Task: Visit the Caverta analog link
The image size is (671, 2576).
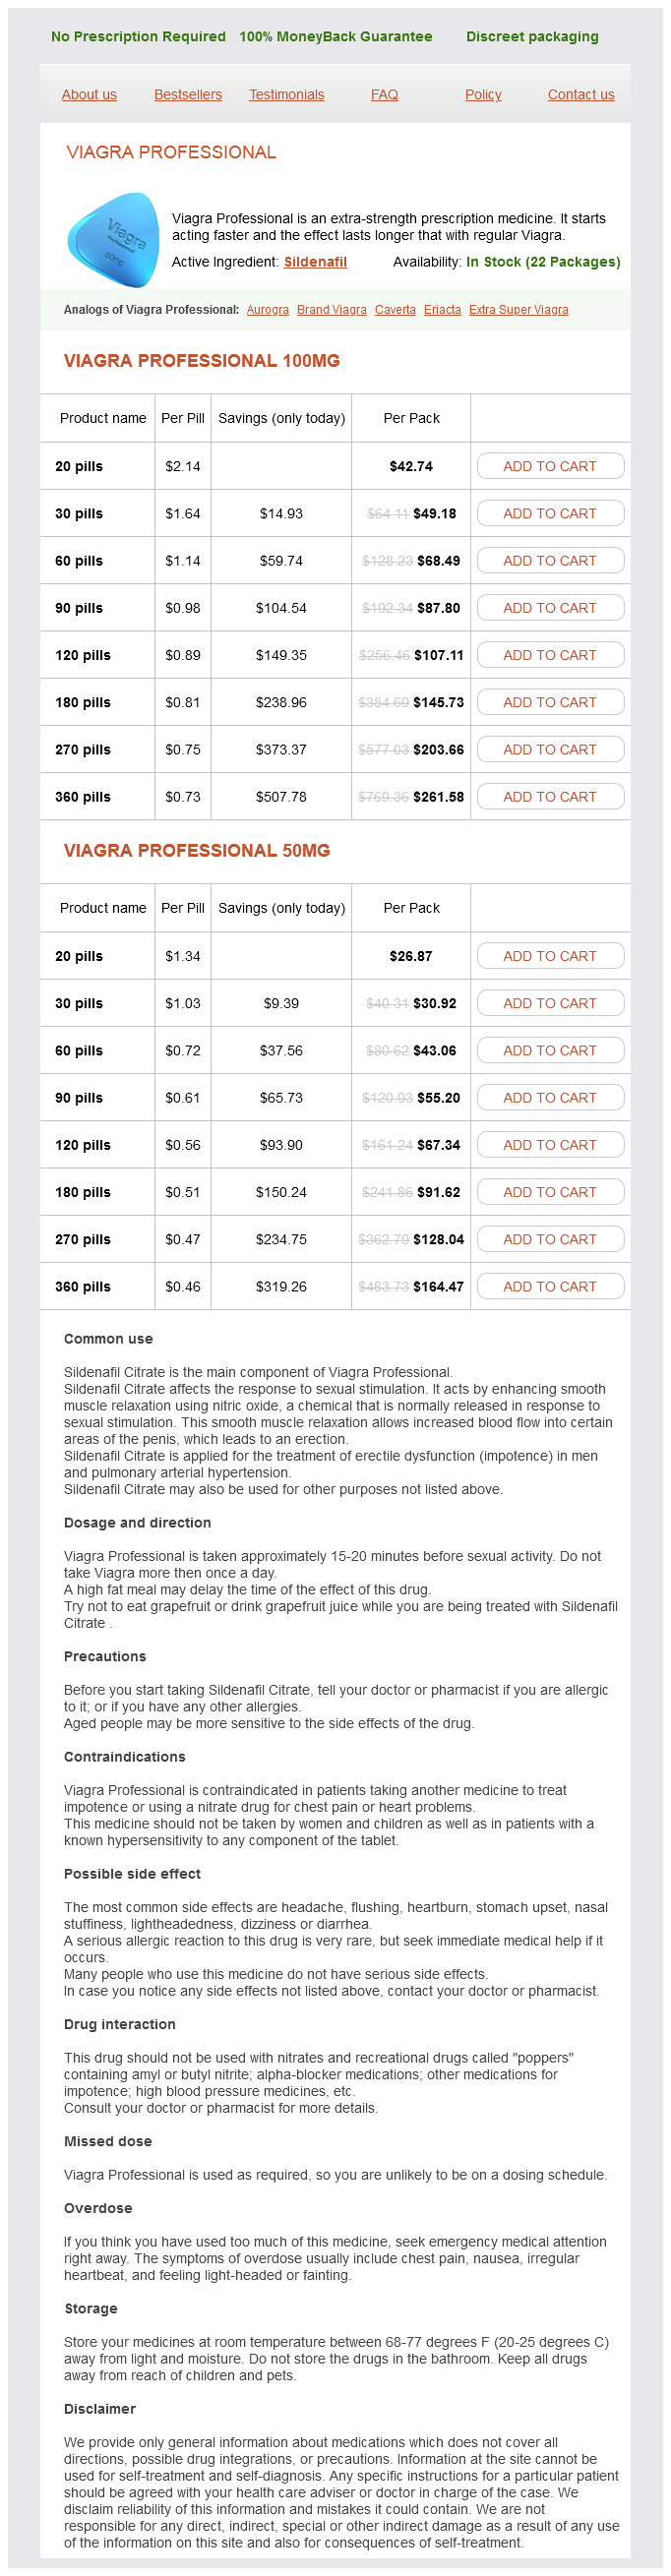Action: (395, 310)
